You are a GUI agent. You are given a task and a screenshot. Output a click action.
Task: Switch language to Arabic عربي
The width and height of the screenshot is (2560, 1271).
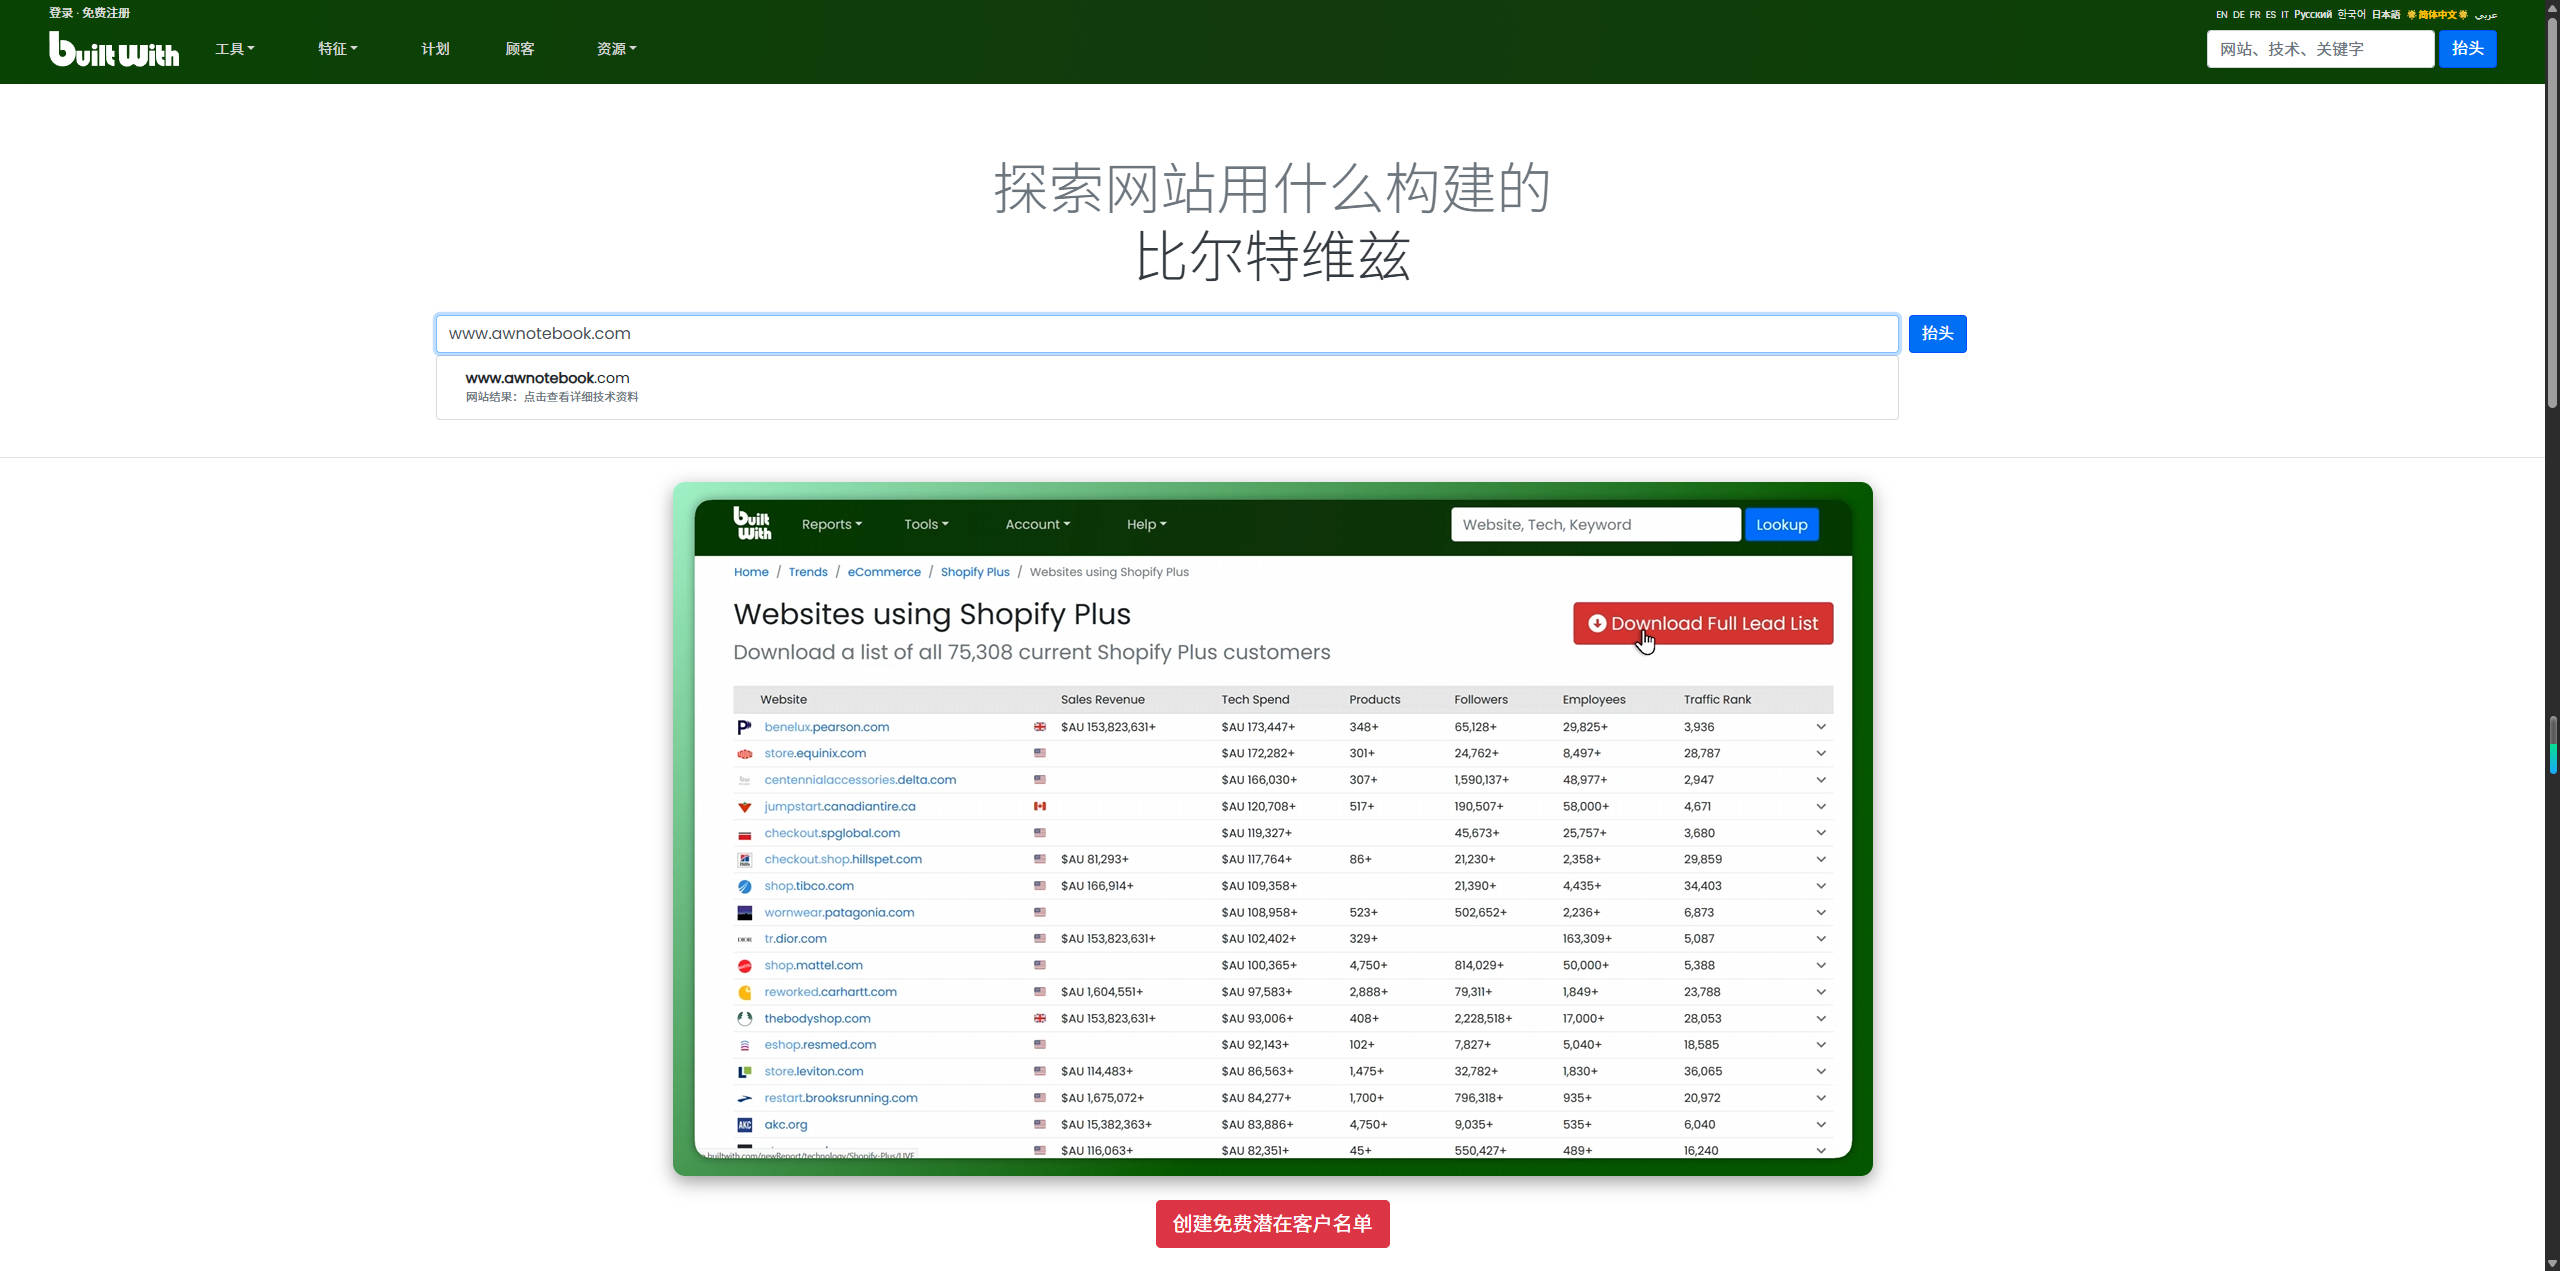click(2485, 15)
